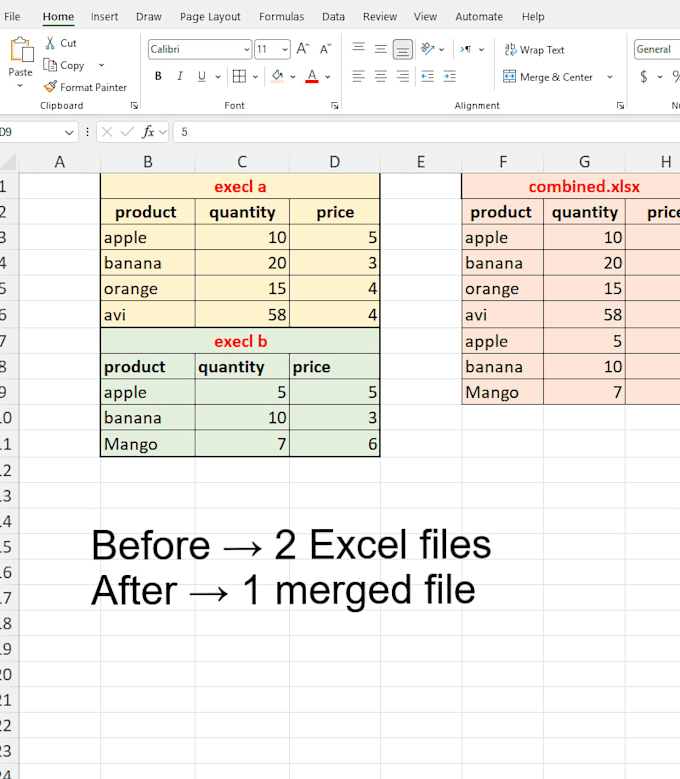Expand the underline style arrow
Viewport: 680px width, 779px height.
pyautogui.click(x=218, y=77)
